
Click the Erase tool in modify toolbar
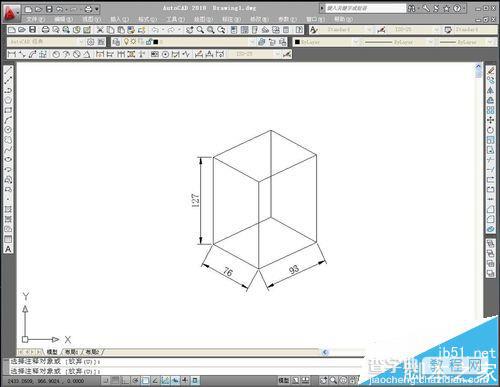pos(490,70)
